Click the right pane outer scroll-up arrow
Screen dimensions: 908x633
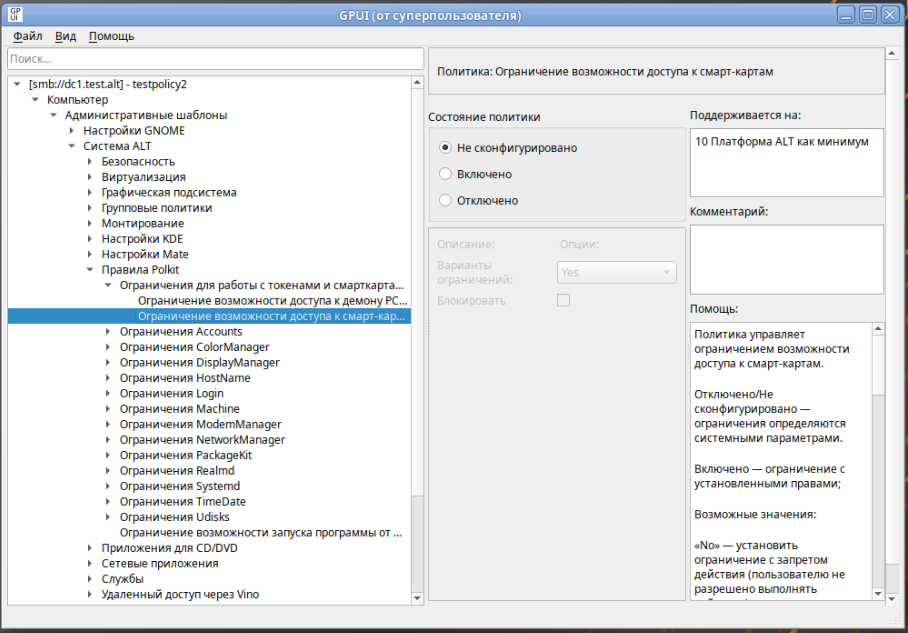pos(892,53)
